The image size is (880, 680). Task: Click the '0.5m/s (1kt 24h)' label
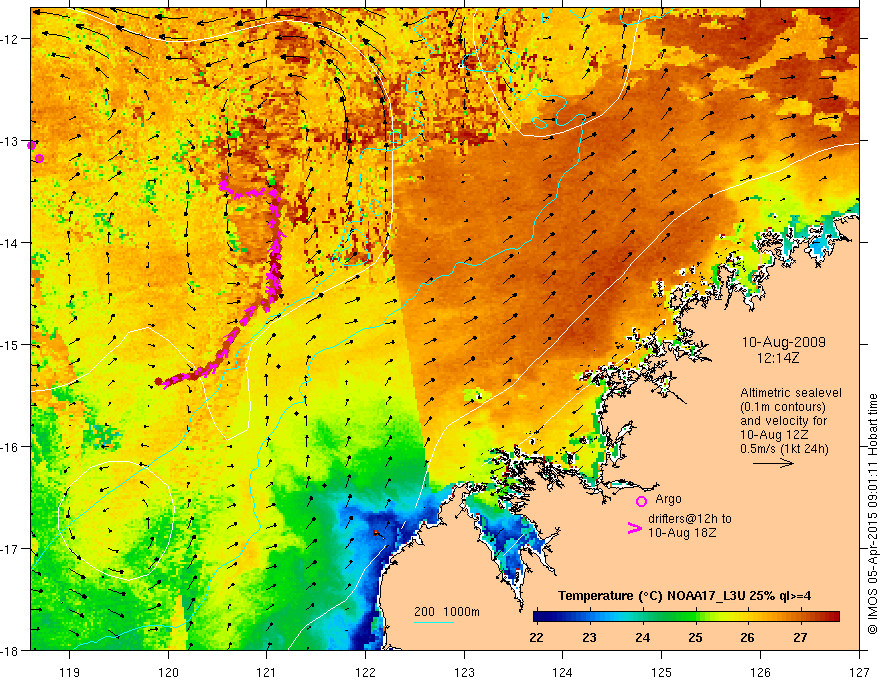point(784,448)
